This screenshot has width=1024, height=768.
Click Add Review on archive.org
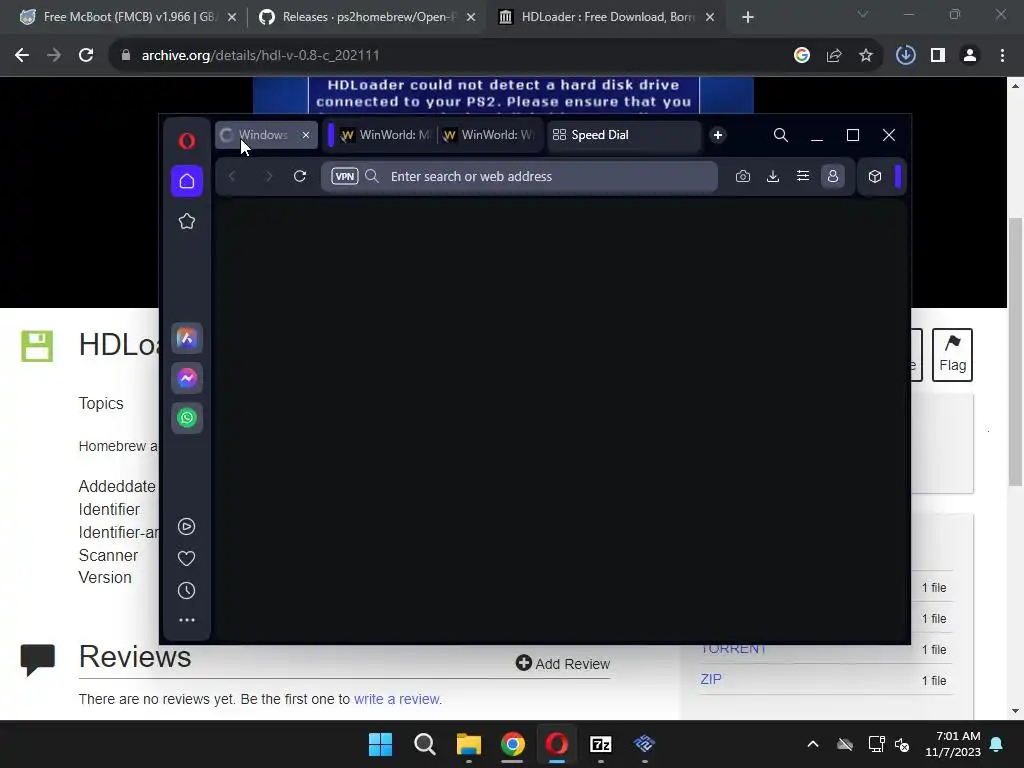pos(563,664)
